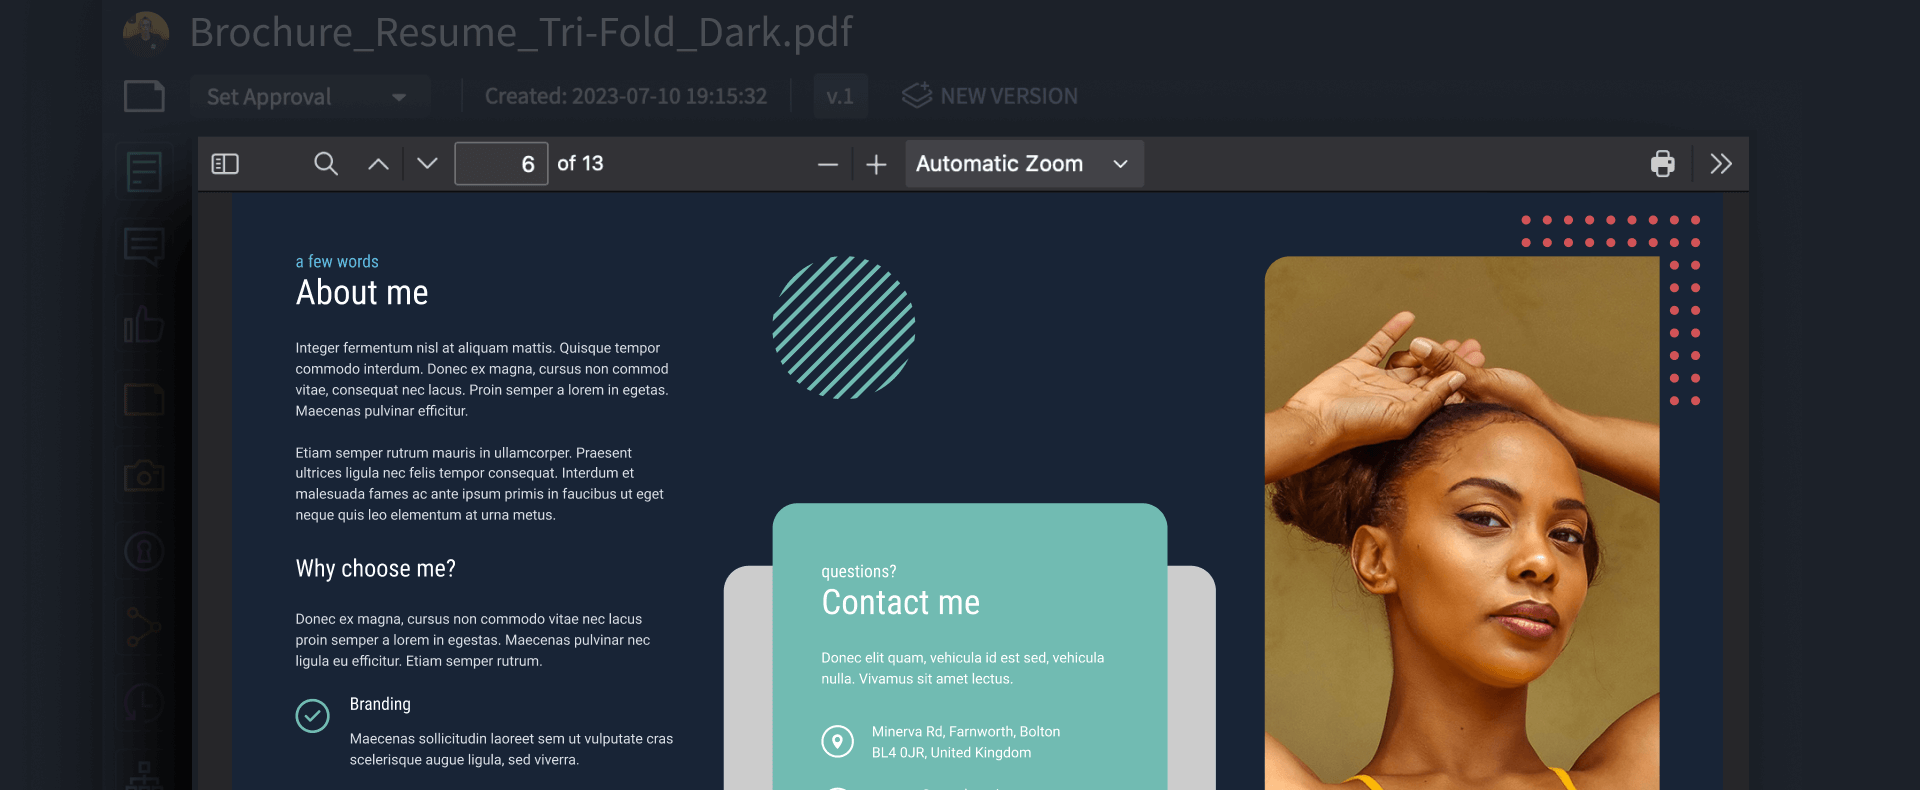
Task: Zoom in with the plus button
Action: tap(876, 165)
